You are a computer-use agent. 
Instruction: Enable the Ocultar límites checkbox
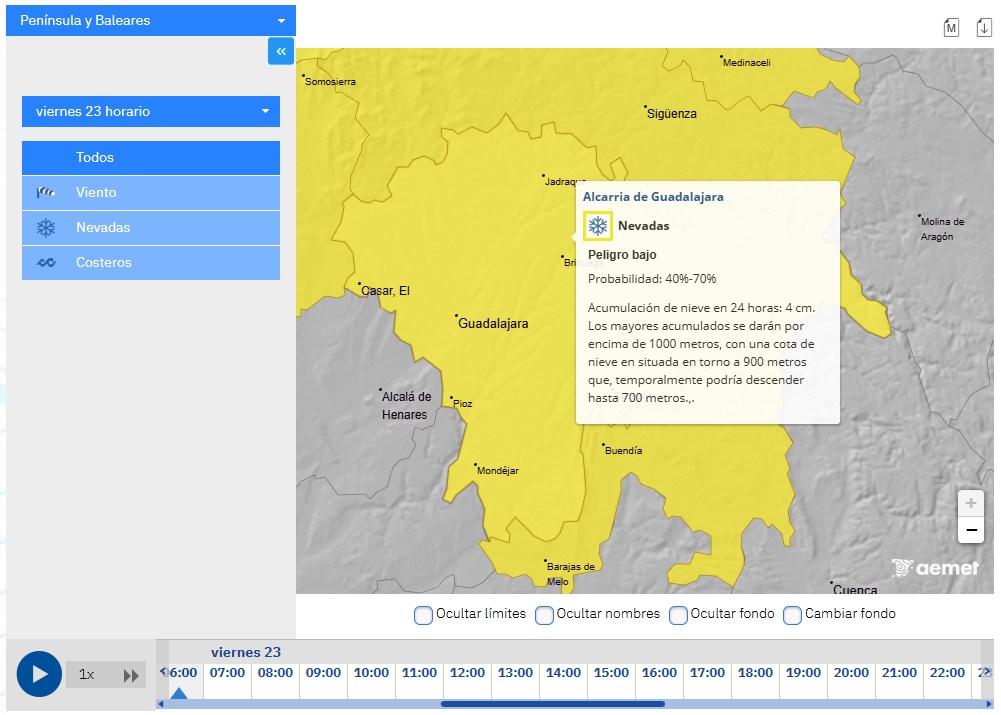(x=424, y=615)
